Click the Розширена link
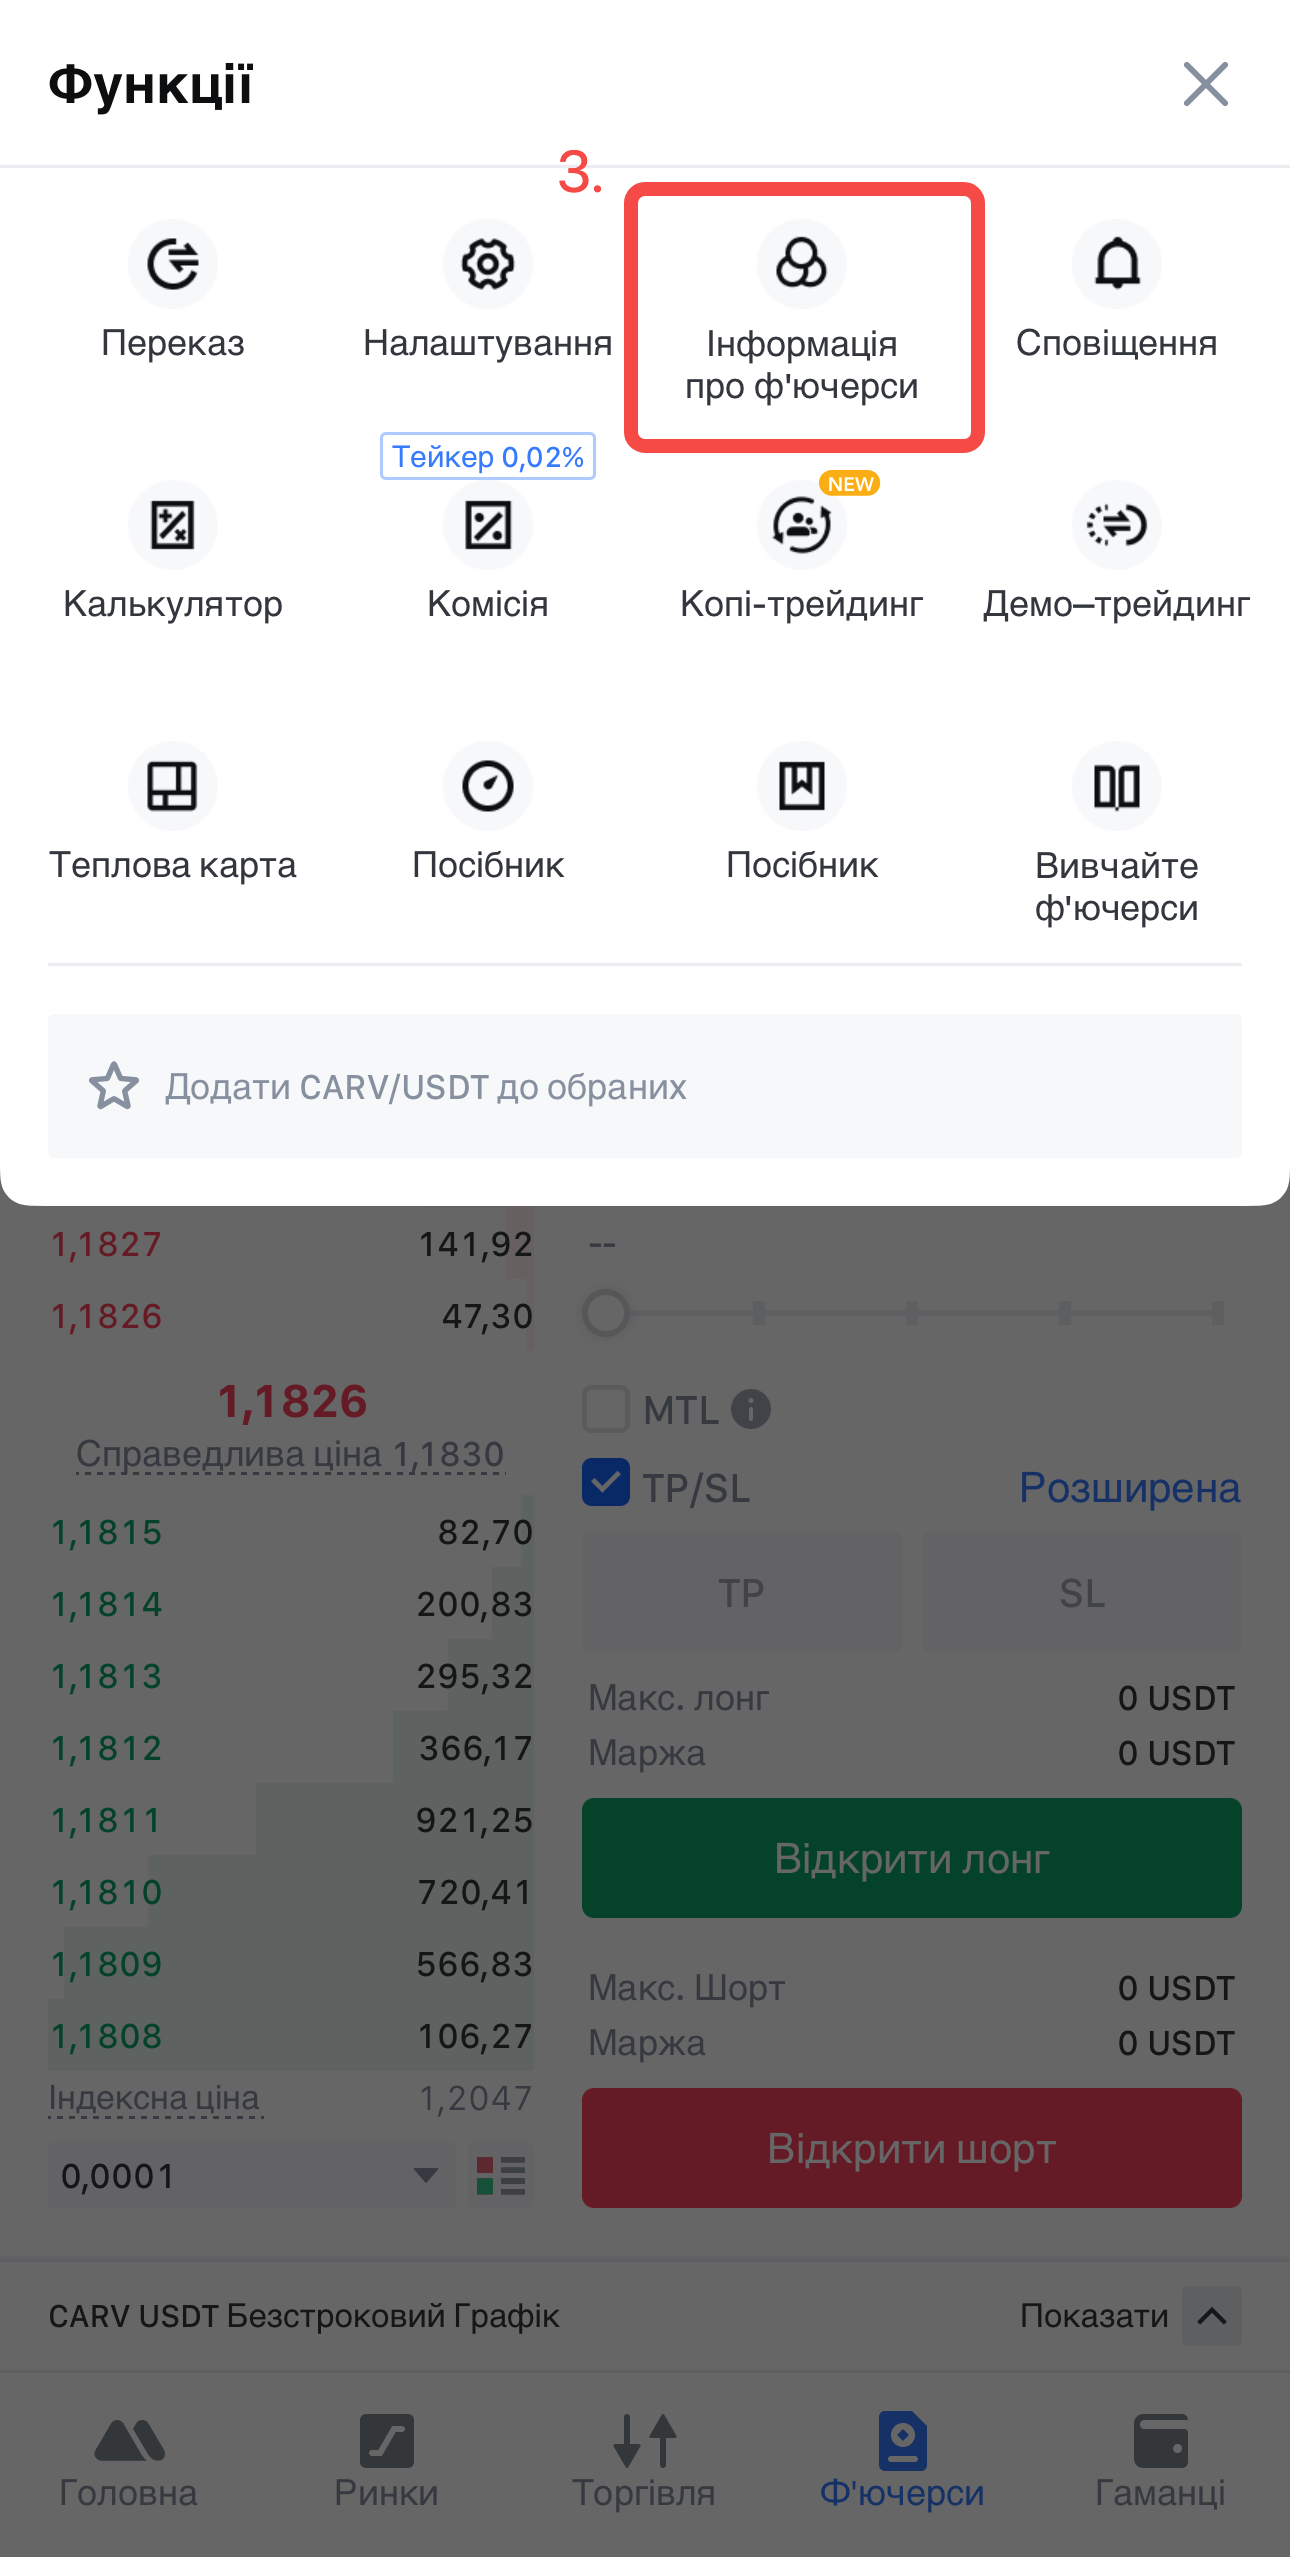The height and width of the screenshot is (2557, 1290). (1129, 1488)
